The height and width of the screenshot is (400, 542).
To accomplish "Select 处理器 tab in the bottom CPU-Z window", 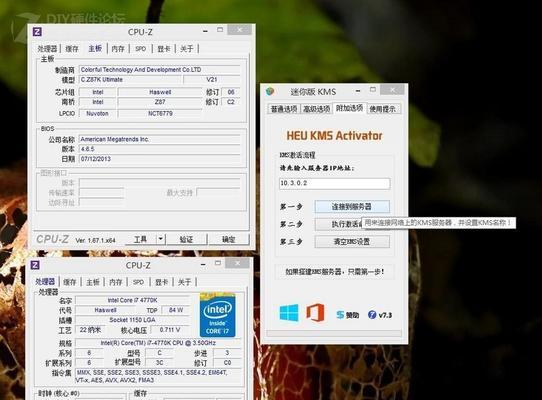I will tap(45, 281).
